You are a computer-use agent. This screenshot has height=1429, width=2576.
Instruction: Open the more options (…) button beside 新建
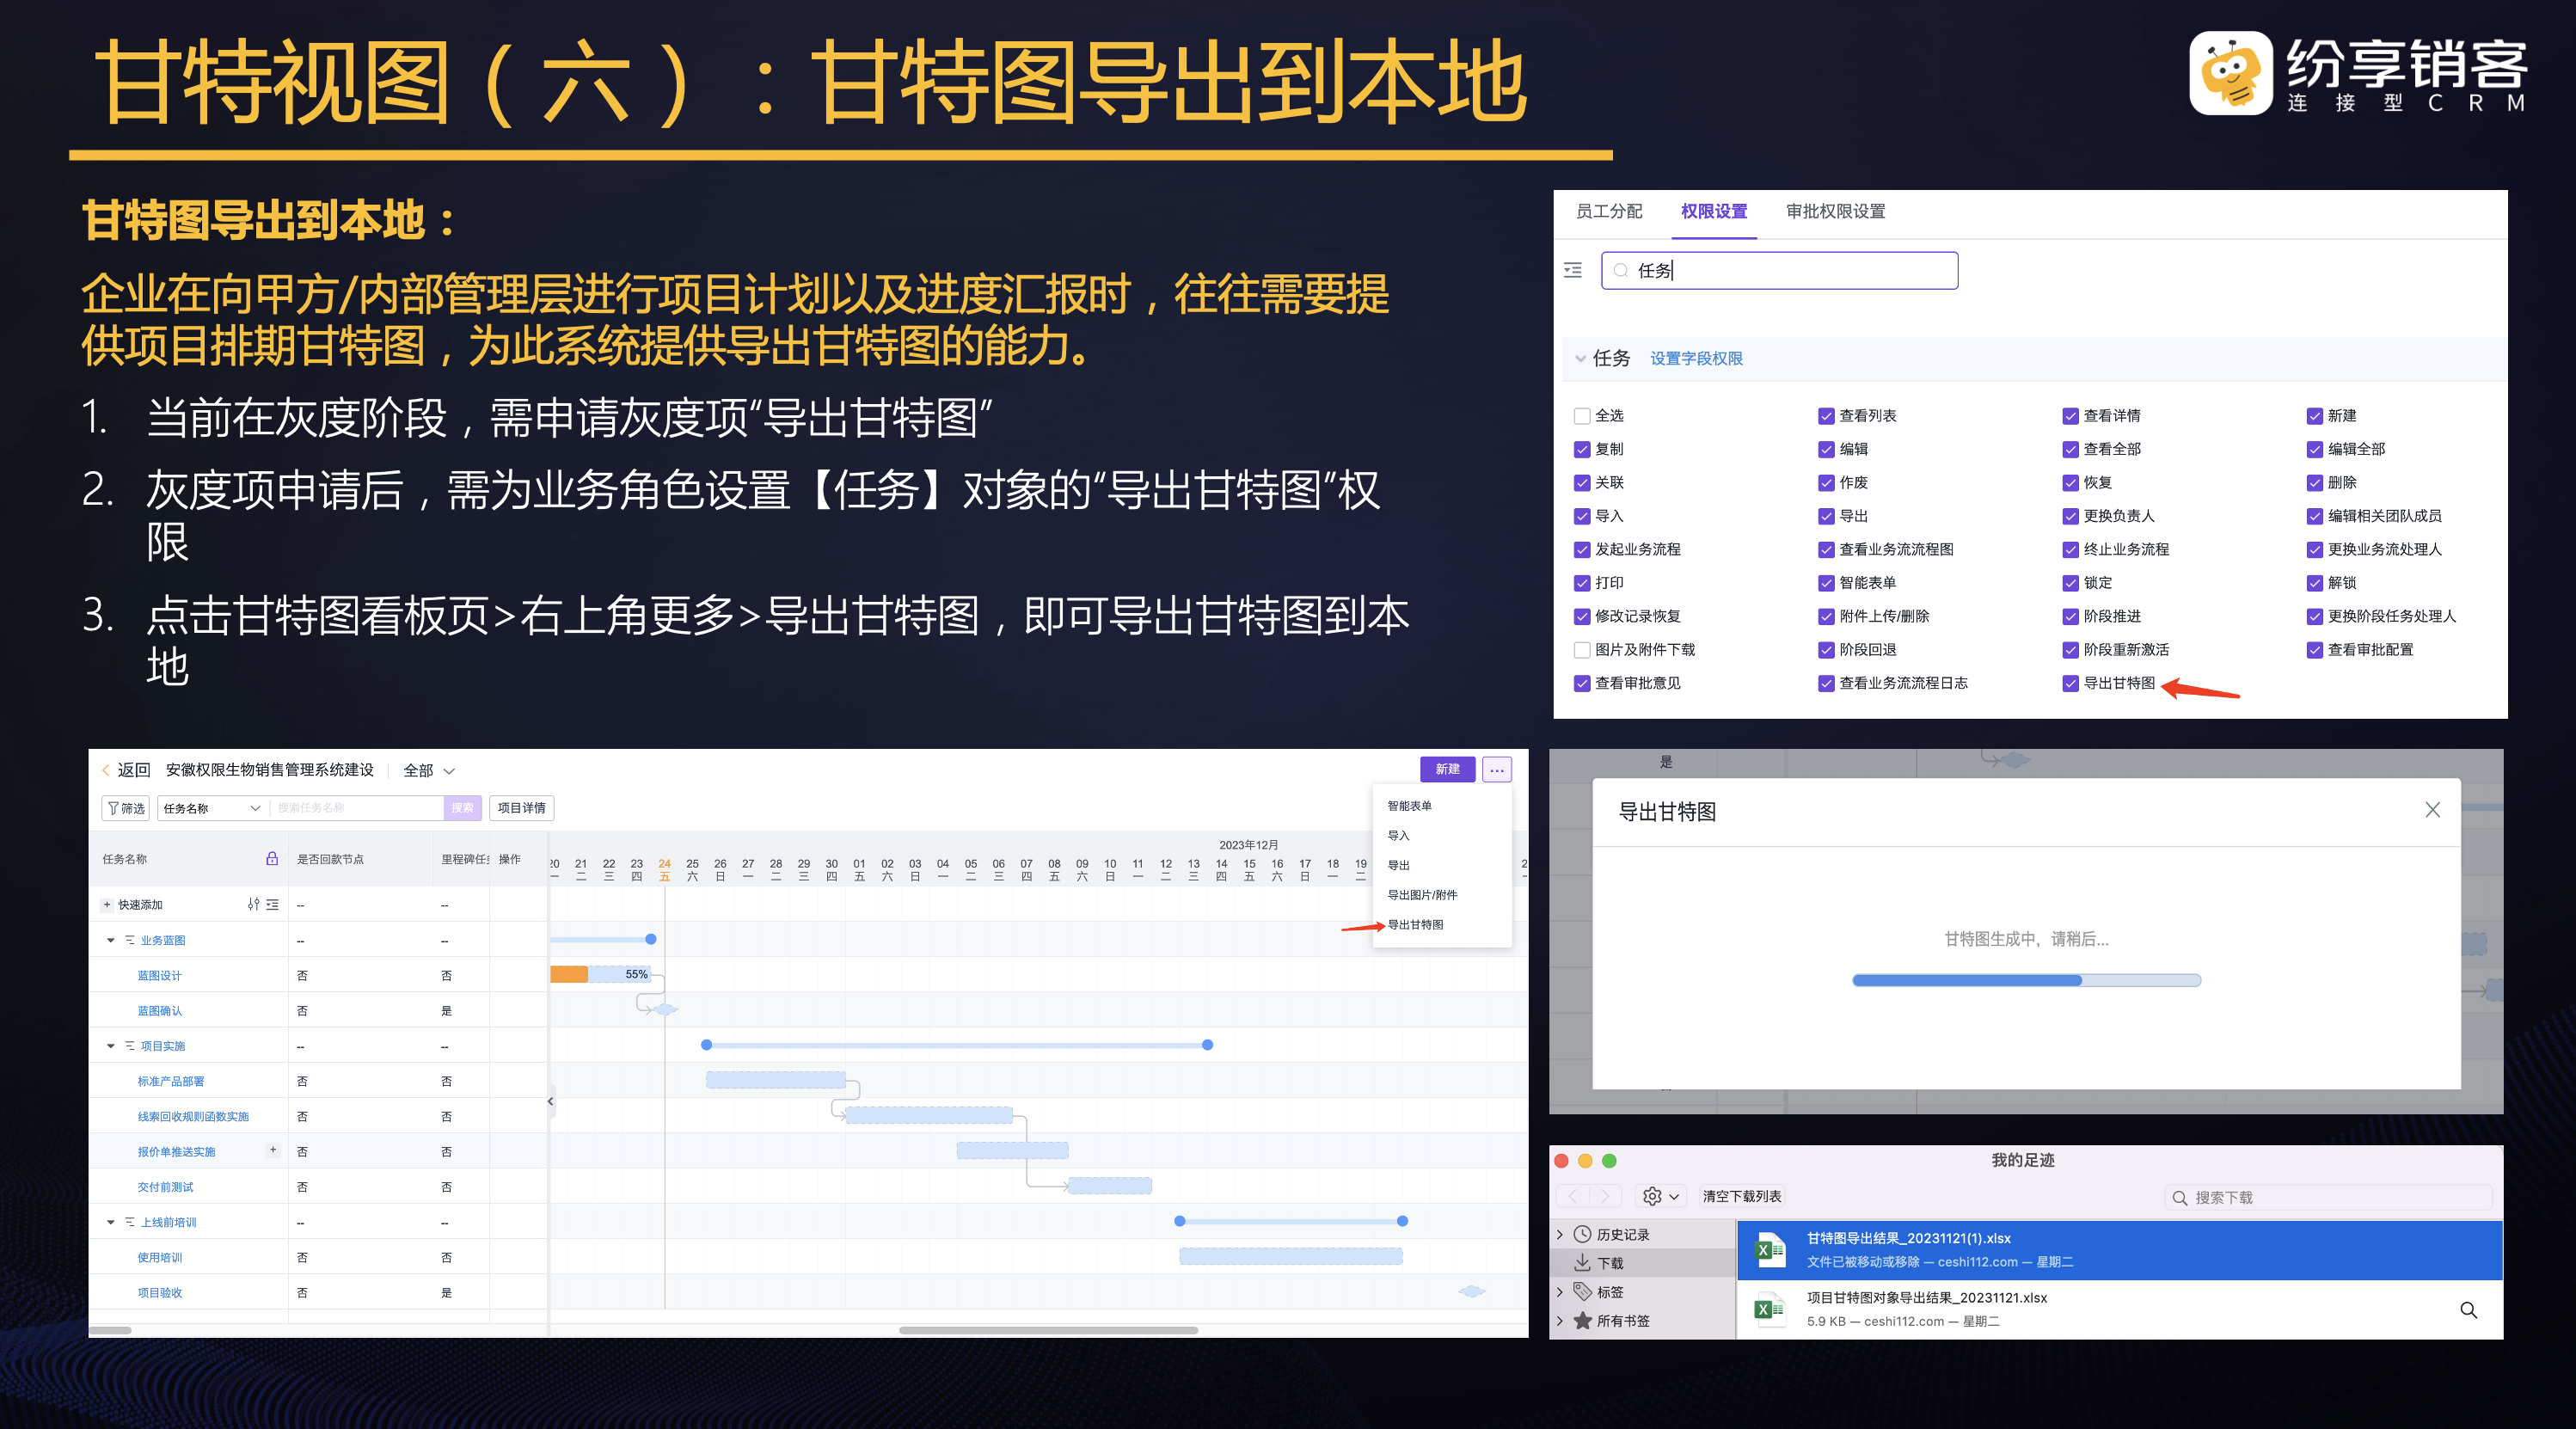tap(1496, 769)
